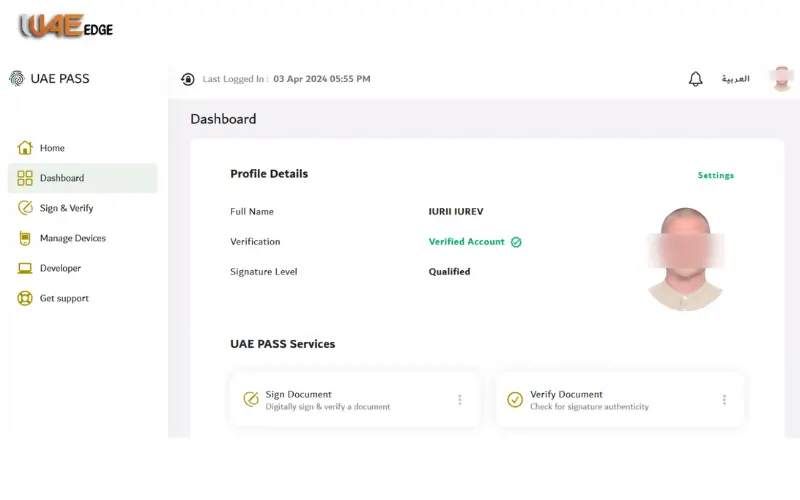Open Sign Document card options menu
The height and width of the screenshot is (500, 800).
coord(460,399)
